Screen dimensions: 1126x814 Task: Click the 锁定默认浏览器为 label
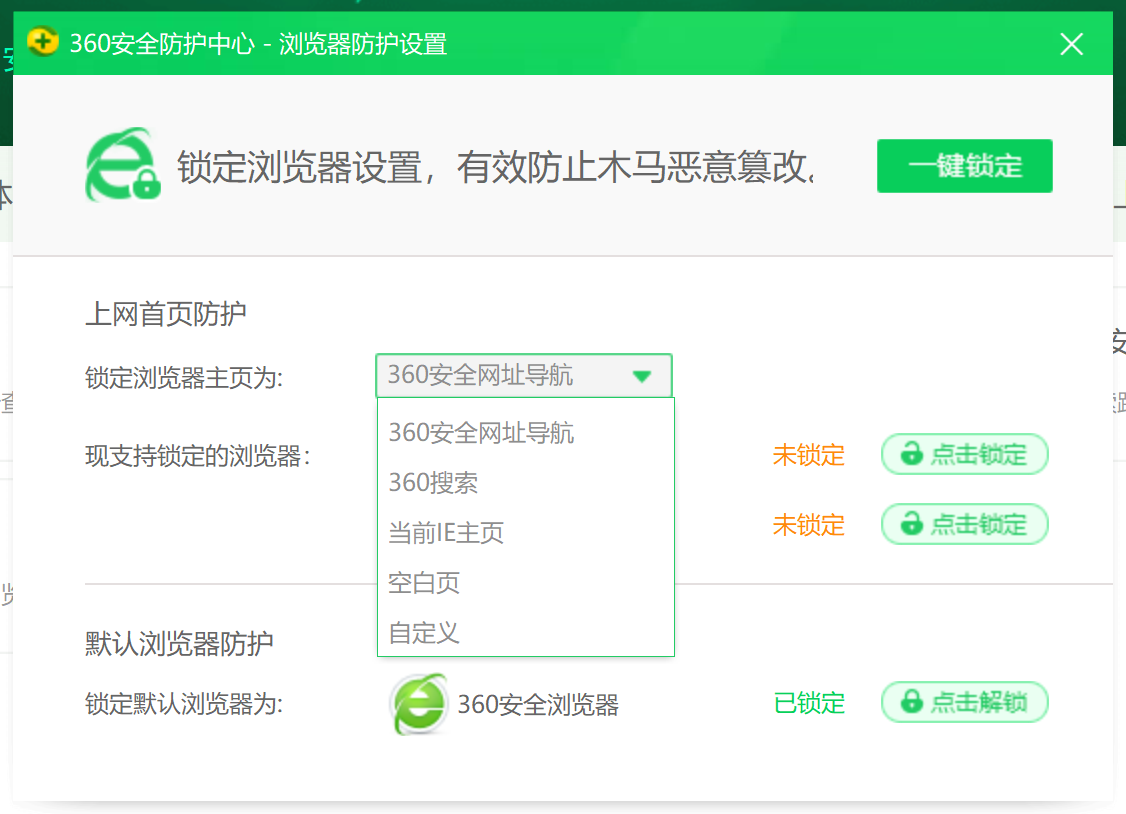[185, 703]
